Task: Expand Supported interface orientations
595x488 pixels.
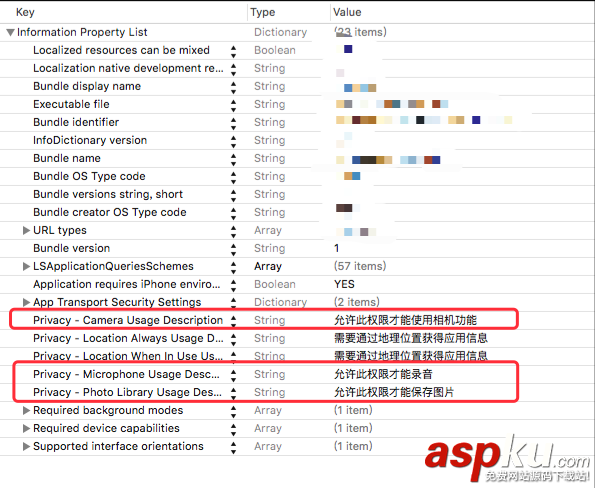Action: pos(26,446)
